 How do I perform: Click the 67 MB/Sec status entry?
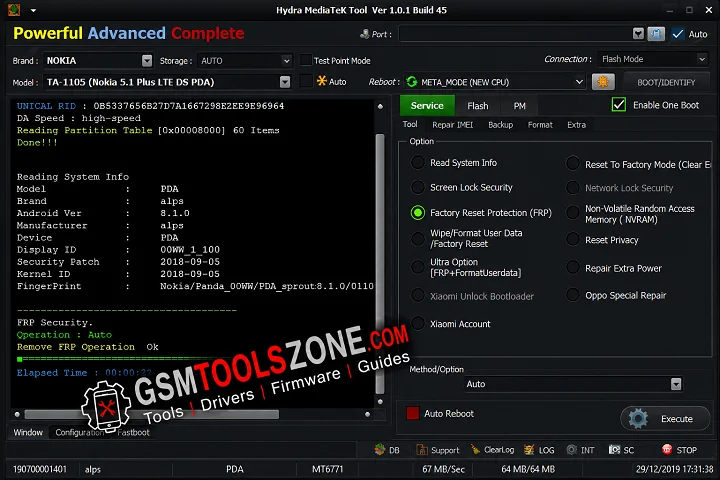pos(444,469)
